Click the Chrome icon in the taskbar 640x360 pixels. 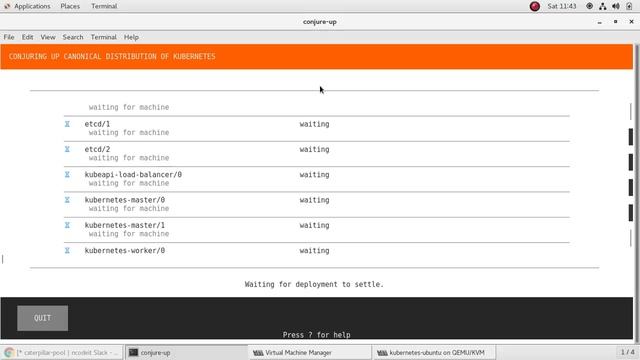(x=9, y=353)
